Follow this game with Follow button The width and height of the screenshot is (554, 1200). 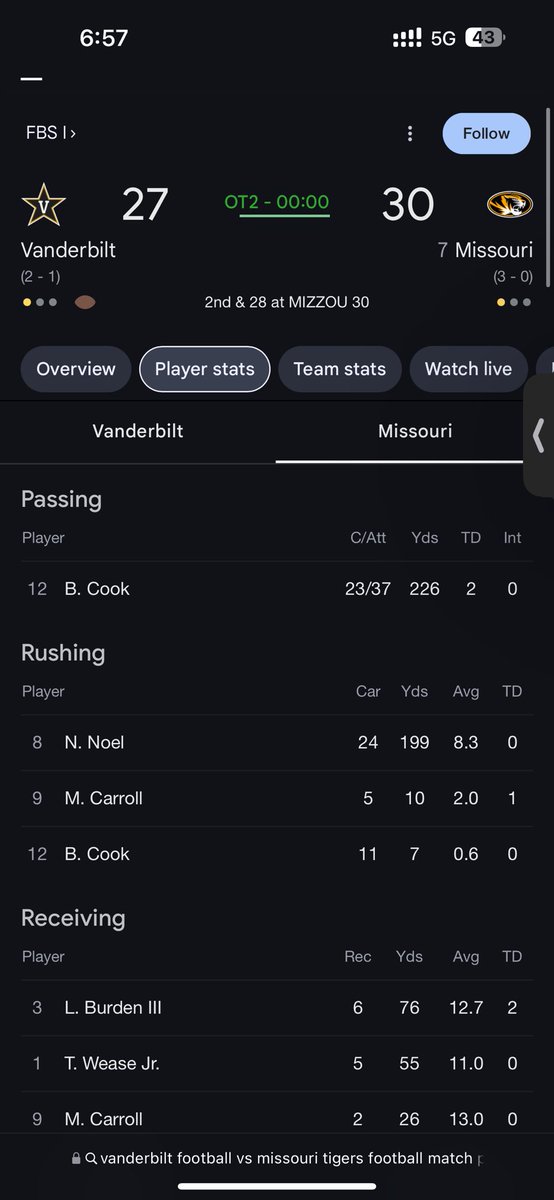tap(487, 133)
